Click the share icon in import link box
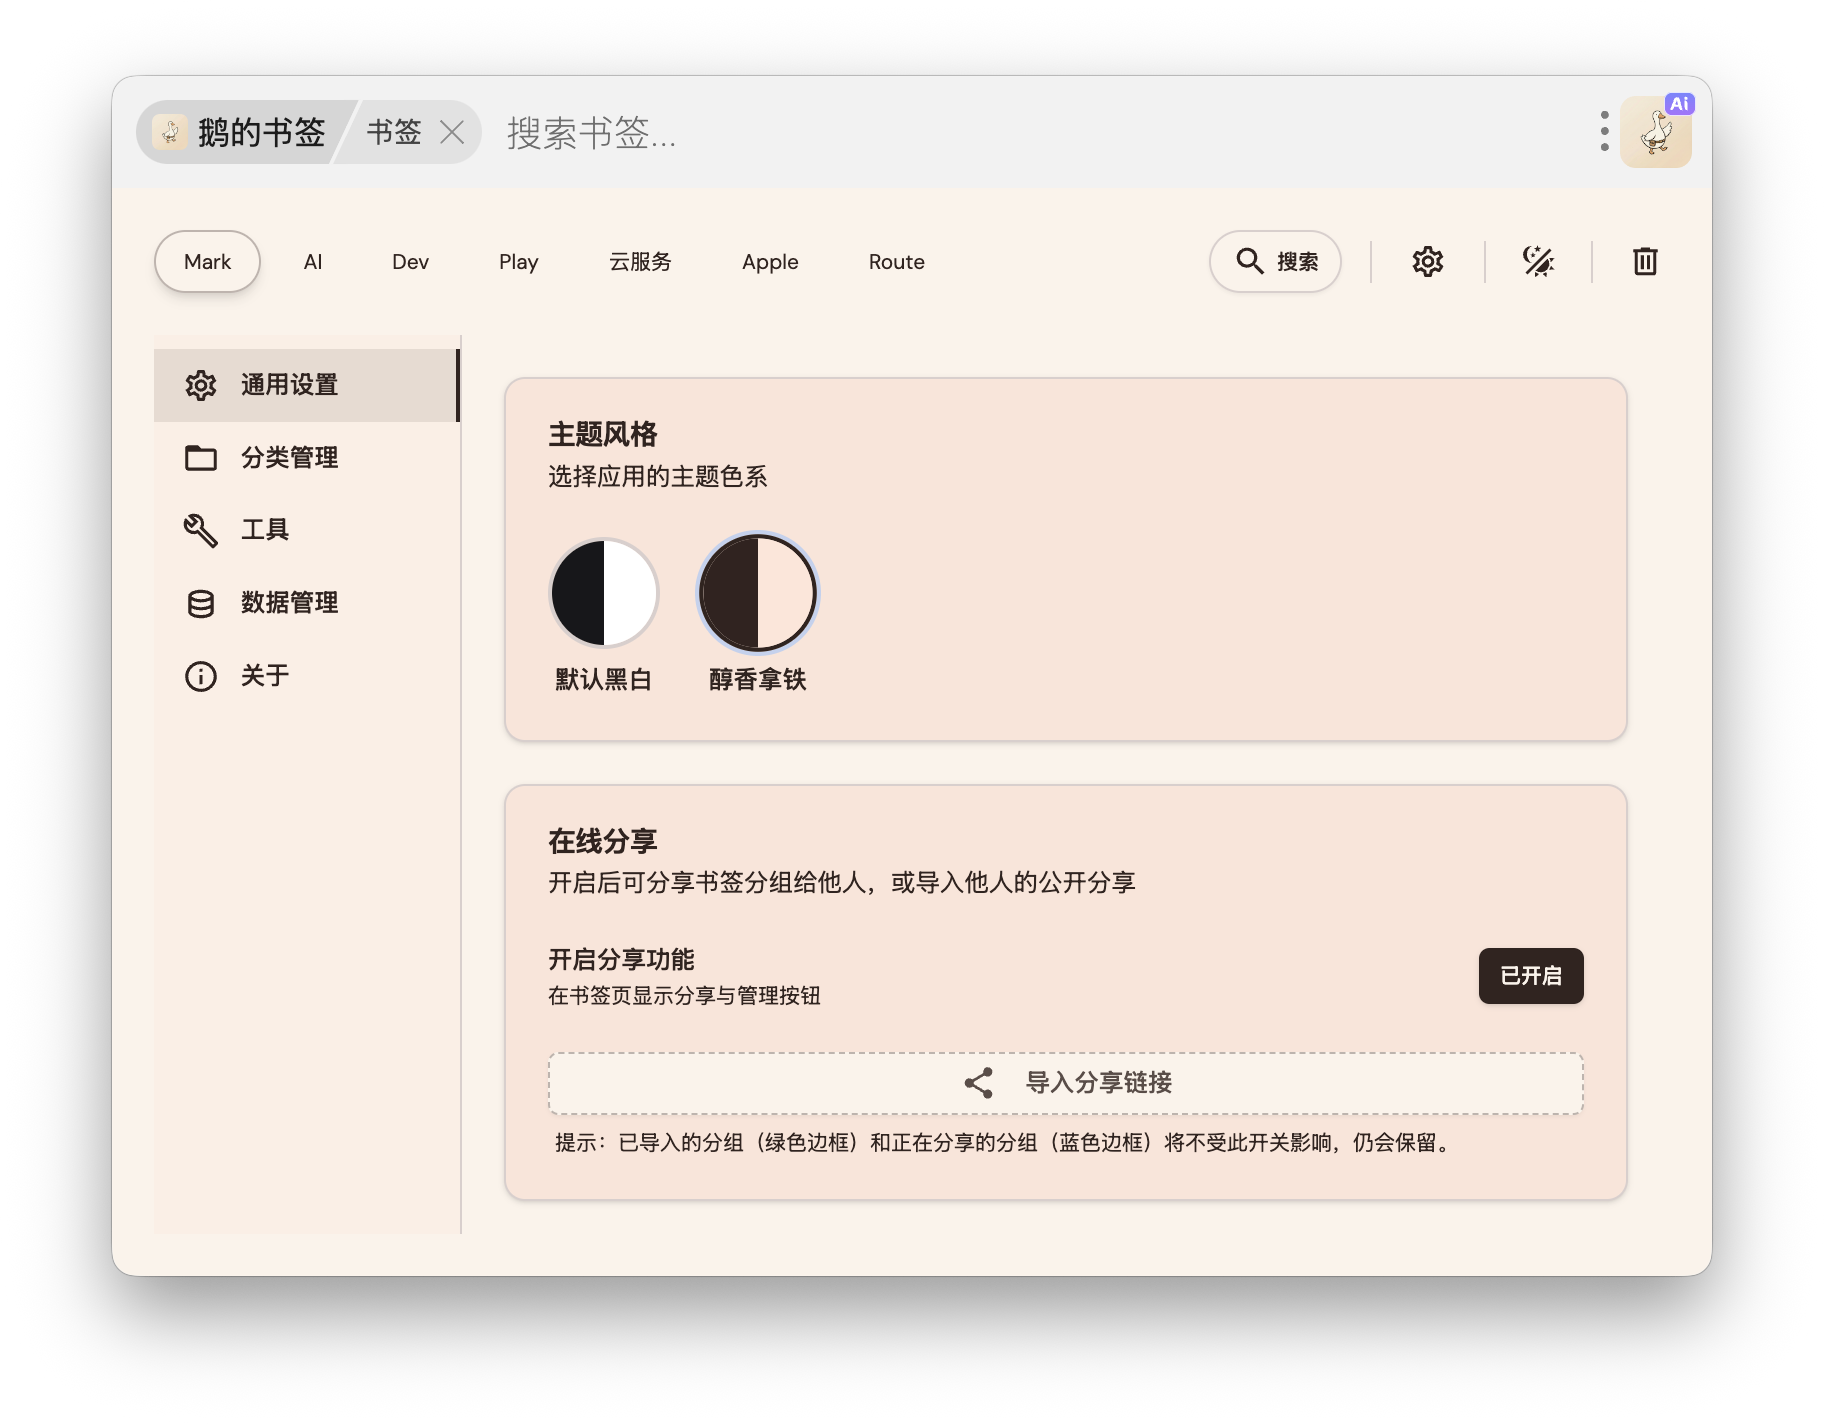The image size is (1824, 1424). [x=978, y=1083]
